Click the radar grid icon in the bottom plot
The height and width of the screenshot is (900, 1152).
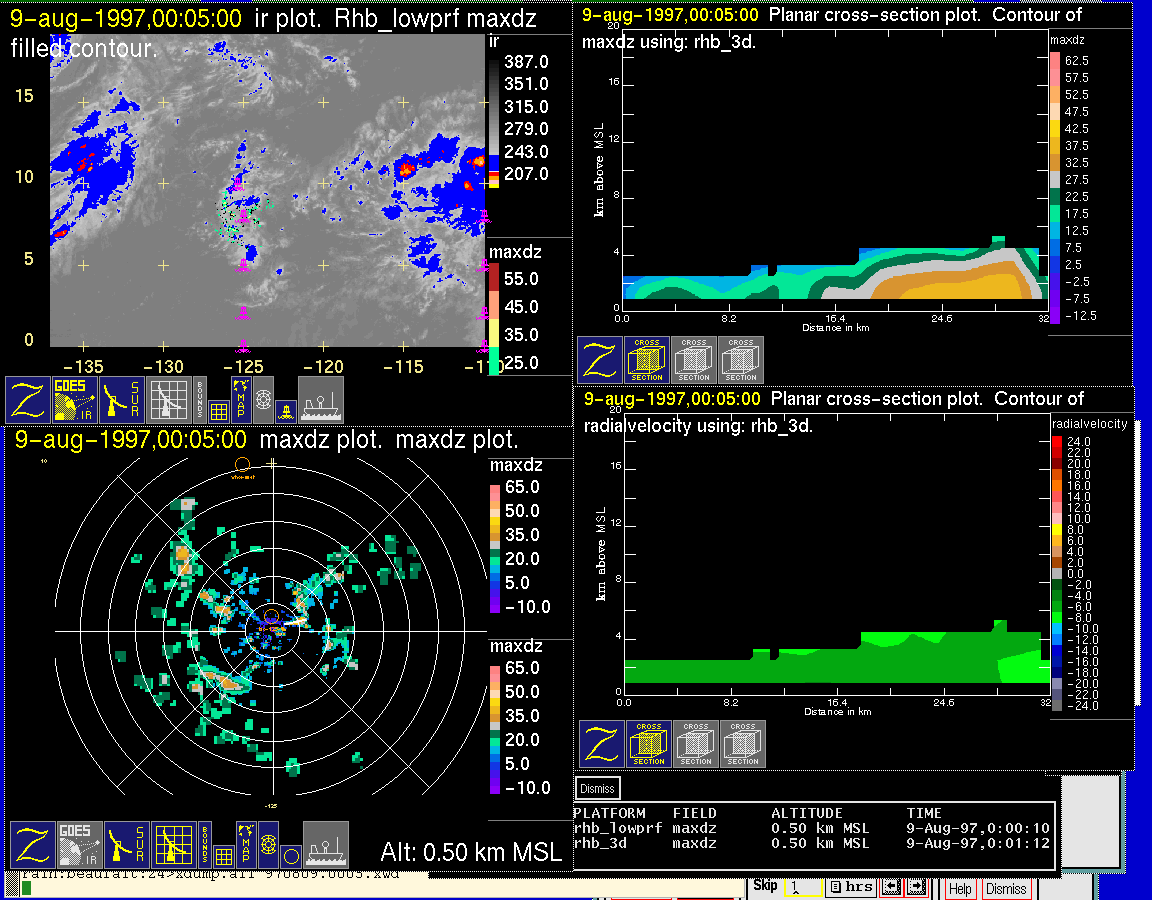click(172, 844)
